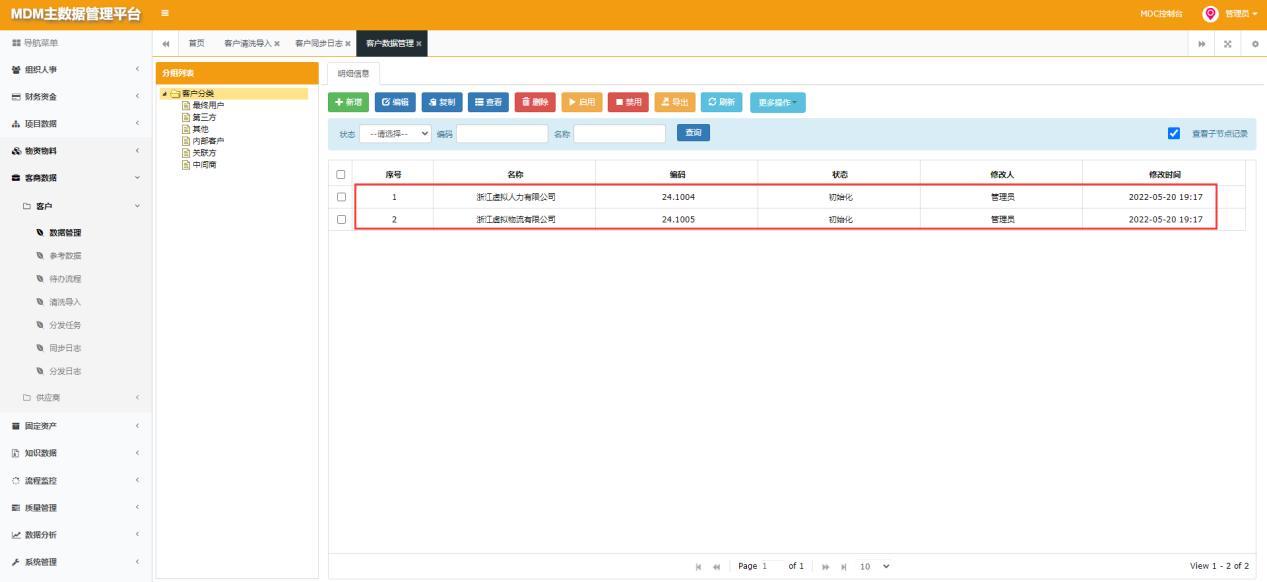Expand the 组织人事 menu chevron
The width and height of the screenshot is (1267, 582).
pyautogui.click(x=137, y=69)
